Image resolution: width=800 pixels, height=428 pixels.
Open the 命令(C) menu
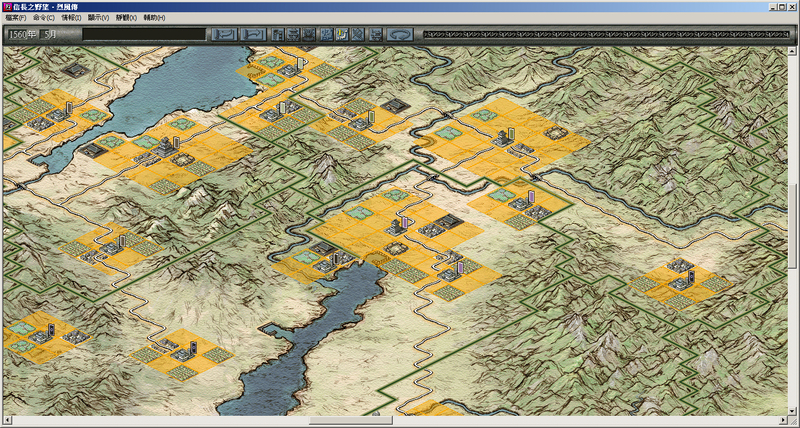pos(44,17)
